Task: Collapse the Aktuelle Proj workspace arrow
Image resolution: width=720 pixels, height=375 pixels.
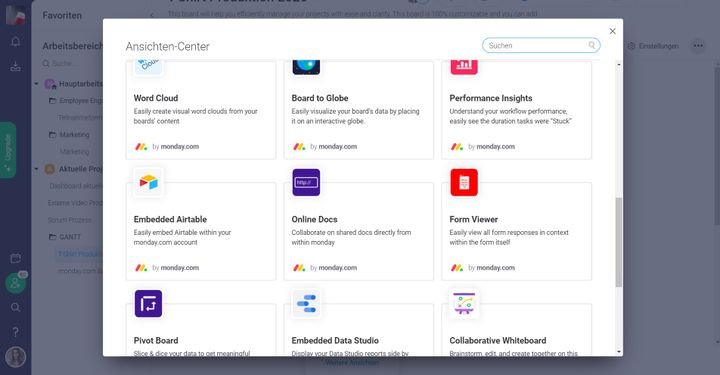Action: click(x=36, y=169)
